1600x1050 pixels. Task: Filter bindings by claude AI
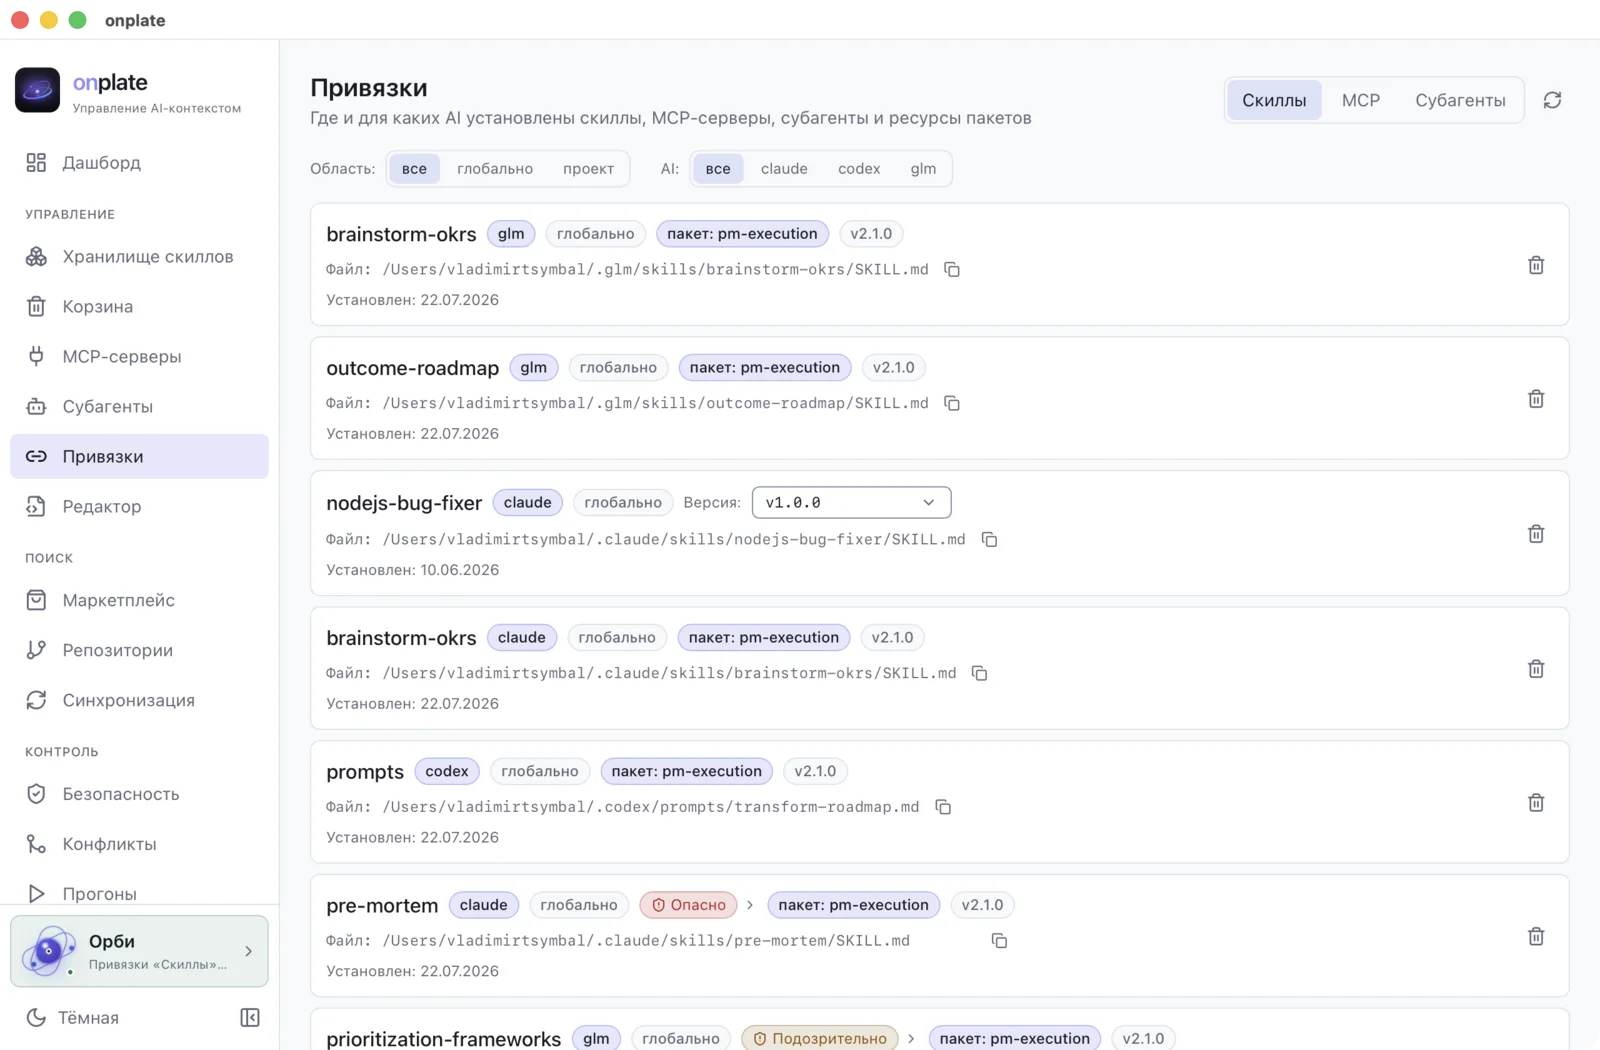(784, 169)
